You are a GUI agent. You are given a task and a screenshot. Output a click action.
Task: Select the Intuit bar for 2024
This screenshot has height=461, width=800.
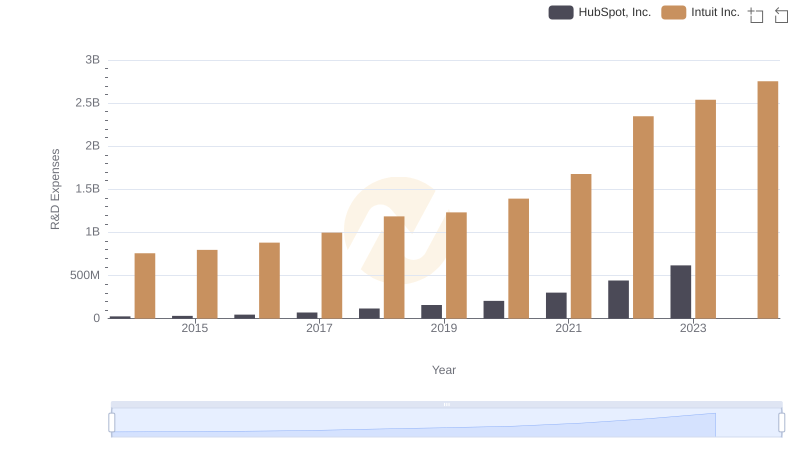click(x=767, y=199)
